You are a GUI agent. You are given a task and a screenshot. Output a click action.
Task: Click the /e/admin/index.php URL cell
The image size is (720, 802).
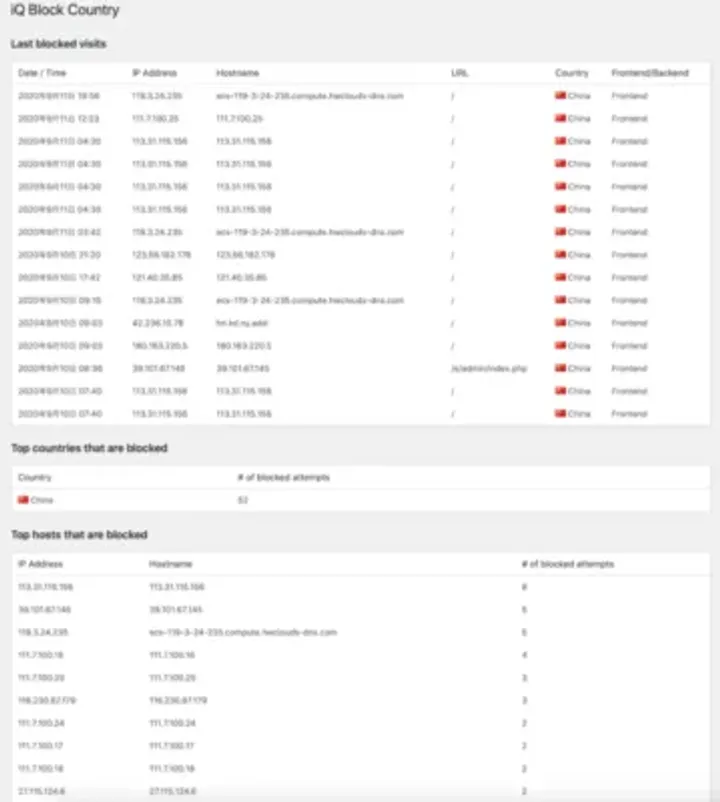pyautogui.click(x=489, y=368)
